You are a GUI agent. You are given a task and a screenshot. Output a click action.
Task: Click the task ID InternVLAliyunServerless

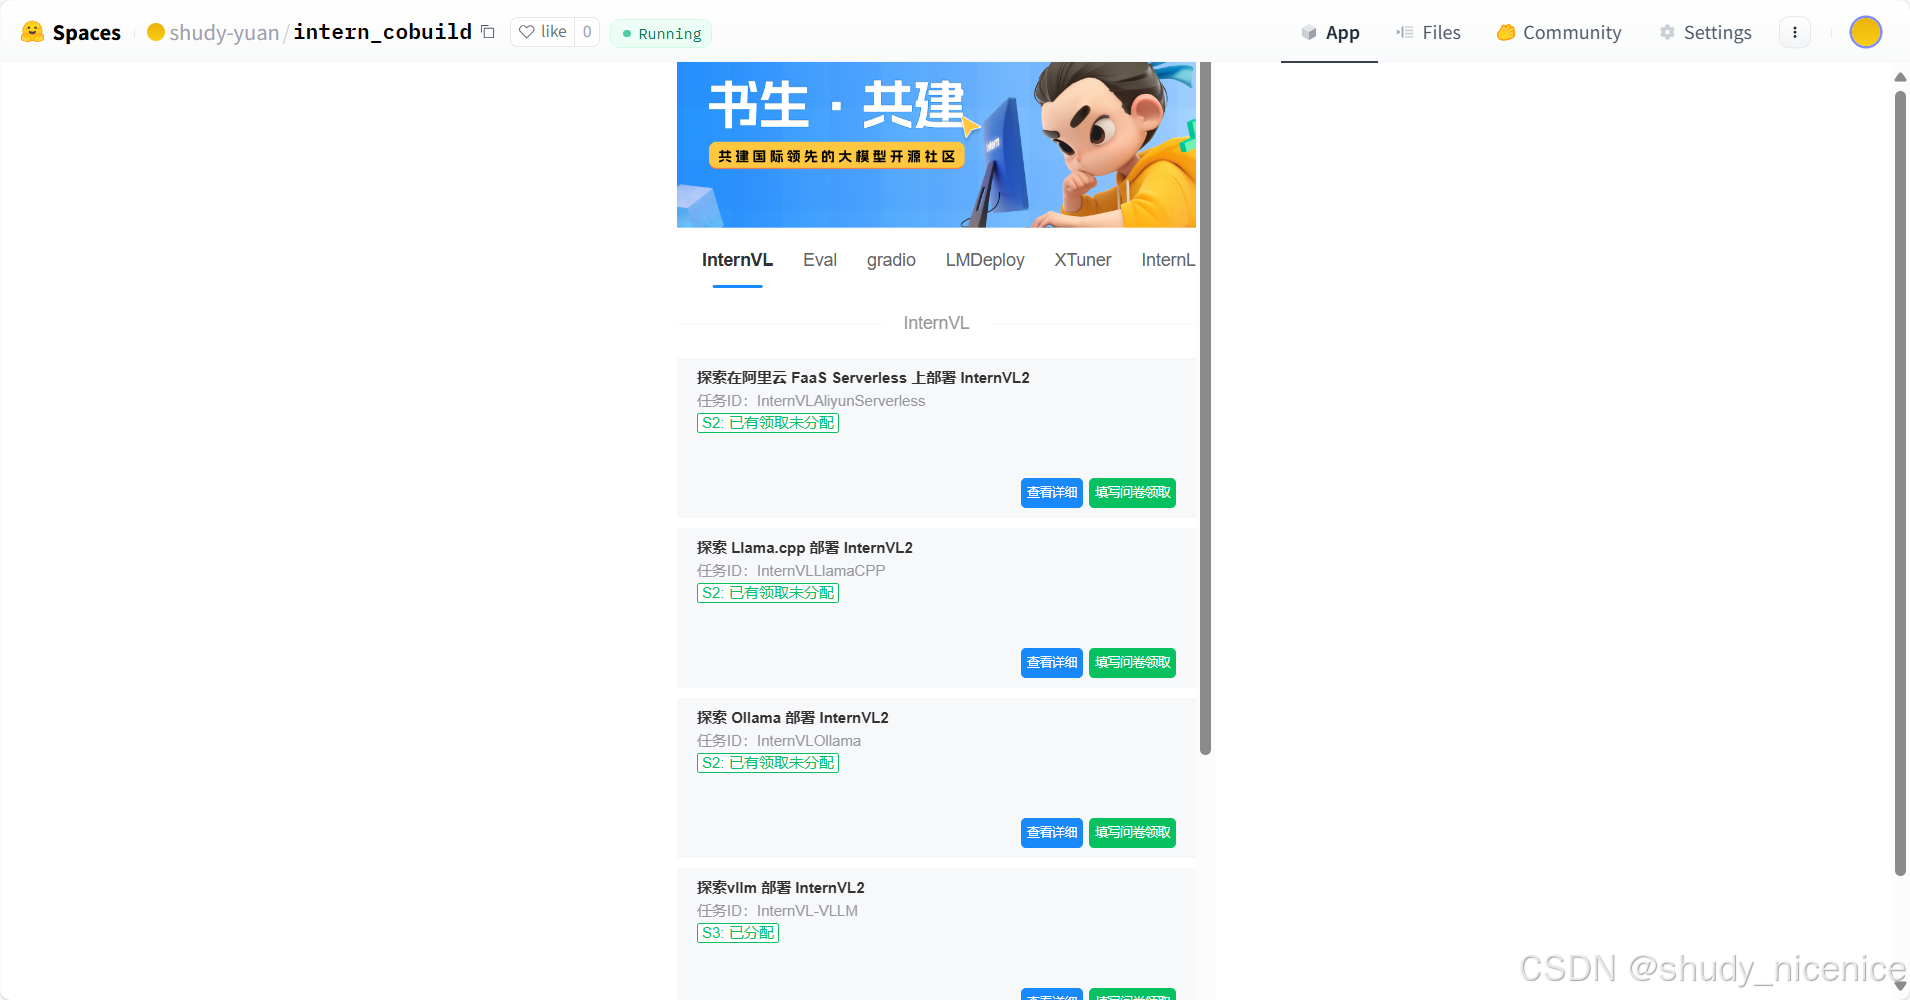click(841, 401)
